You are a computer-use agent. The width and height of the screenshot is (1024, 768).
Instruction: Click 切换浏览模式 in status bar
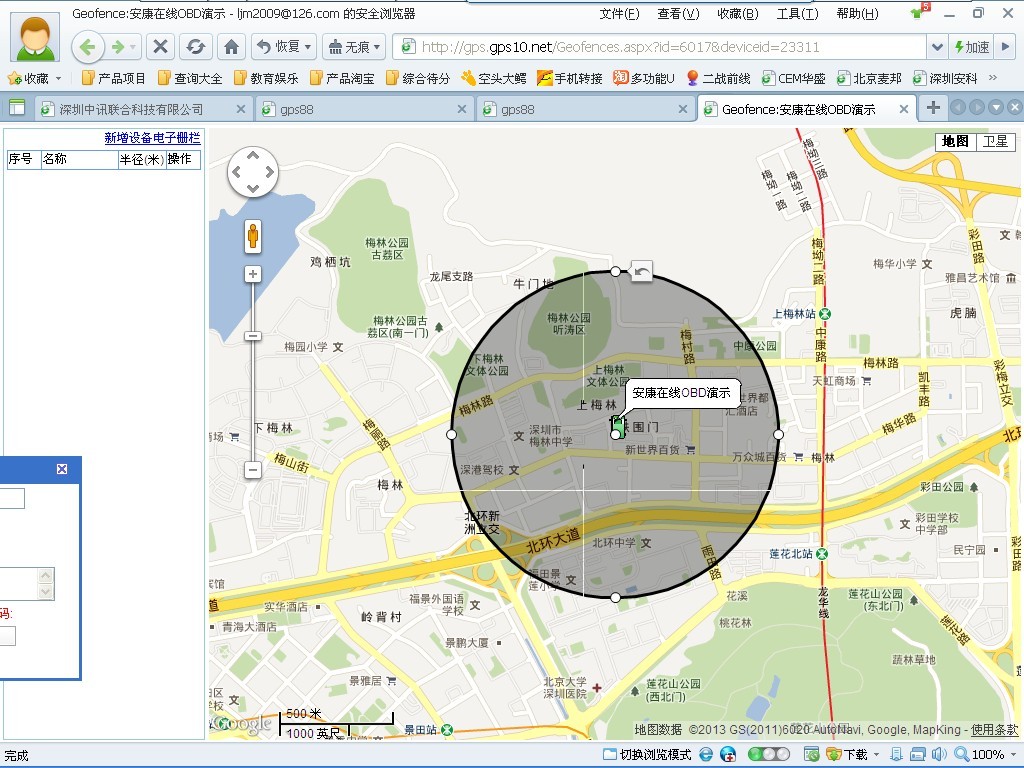click(647, 755)
